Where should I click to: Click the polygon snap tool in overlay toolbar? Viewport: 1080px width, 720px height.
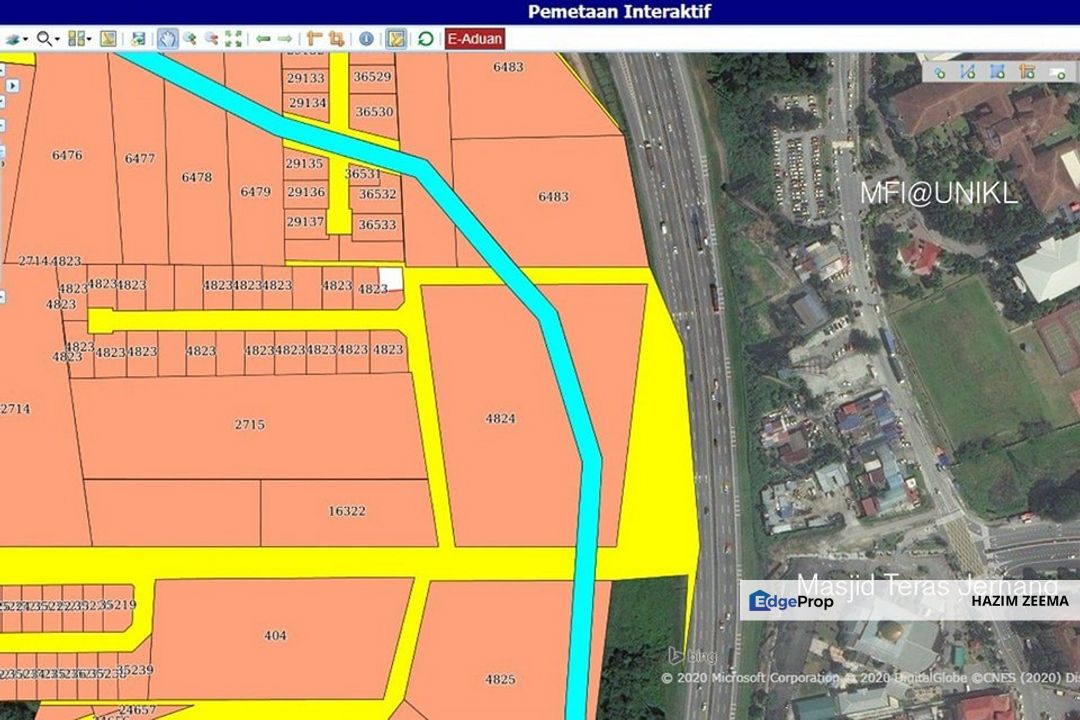pos(997,72)
